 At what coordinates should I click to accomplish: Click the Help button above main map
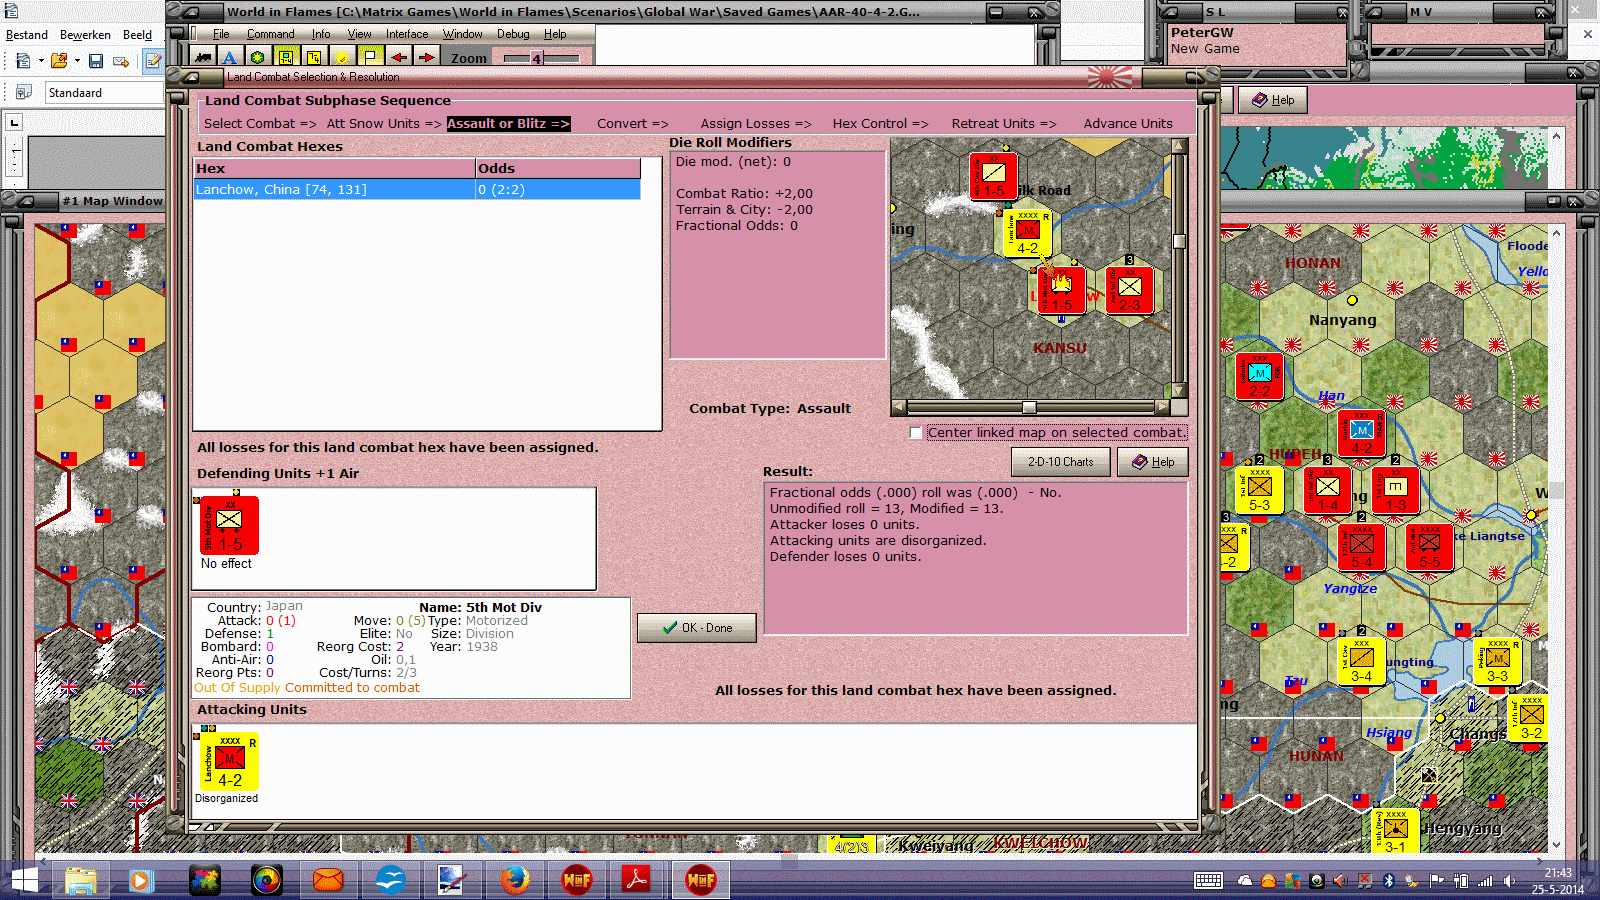(1273, 100)
